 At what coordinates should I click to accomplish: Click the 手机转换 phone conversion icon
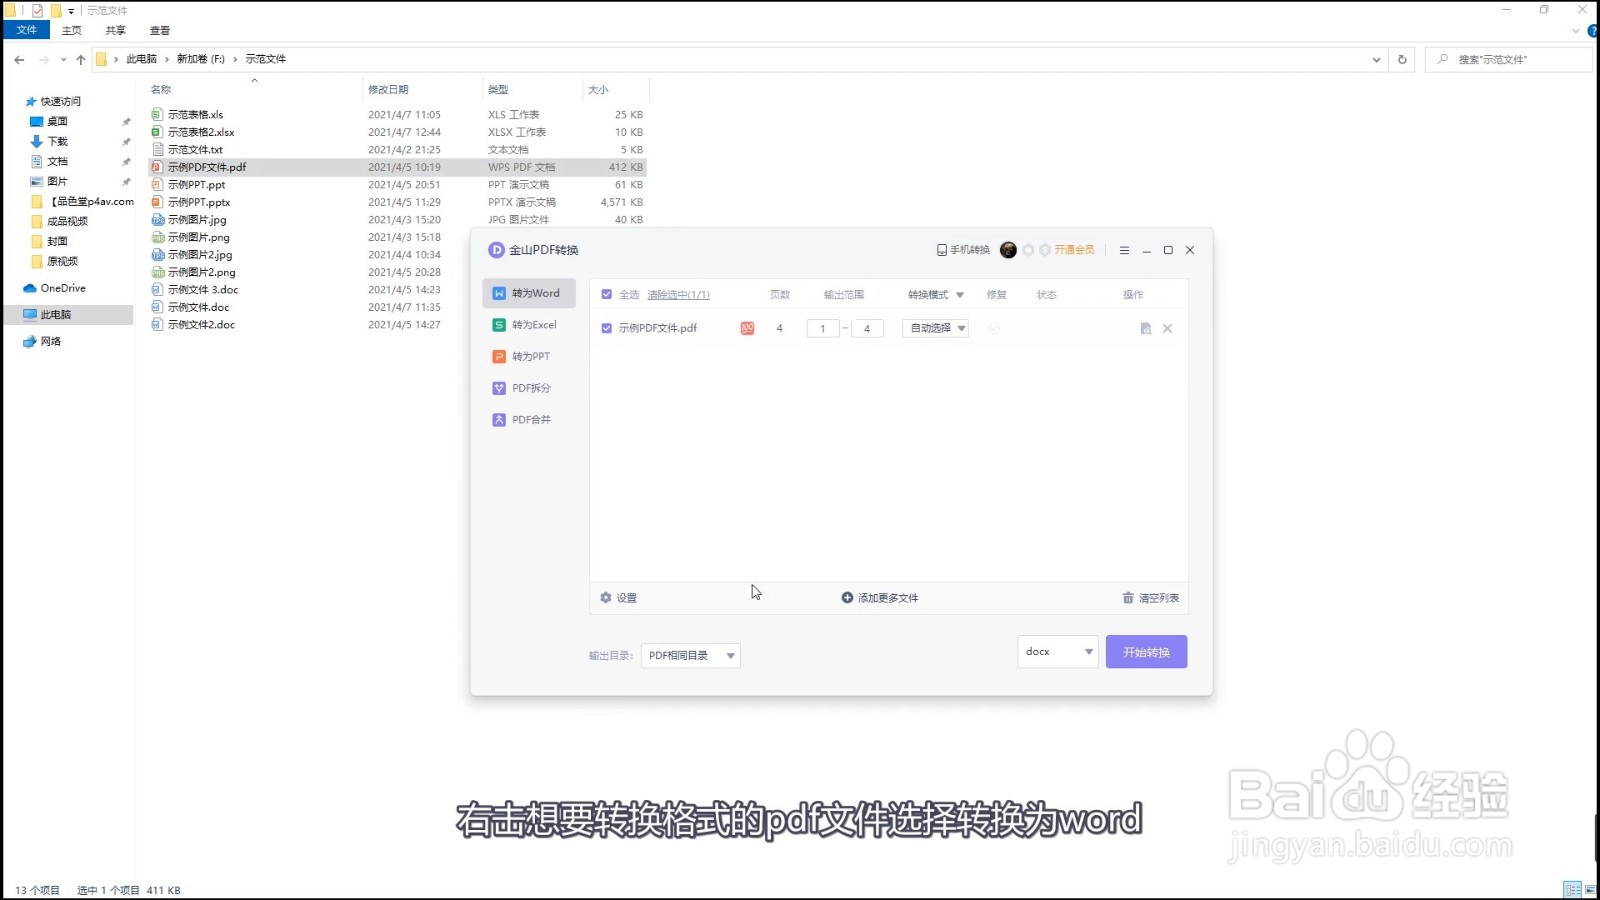coord(962,249)
